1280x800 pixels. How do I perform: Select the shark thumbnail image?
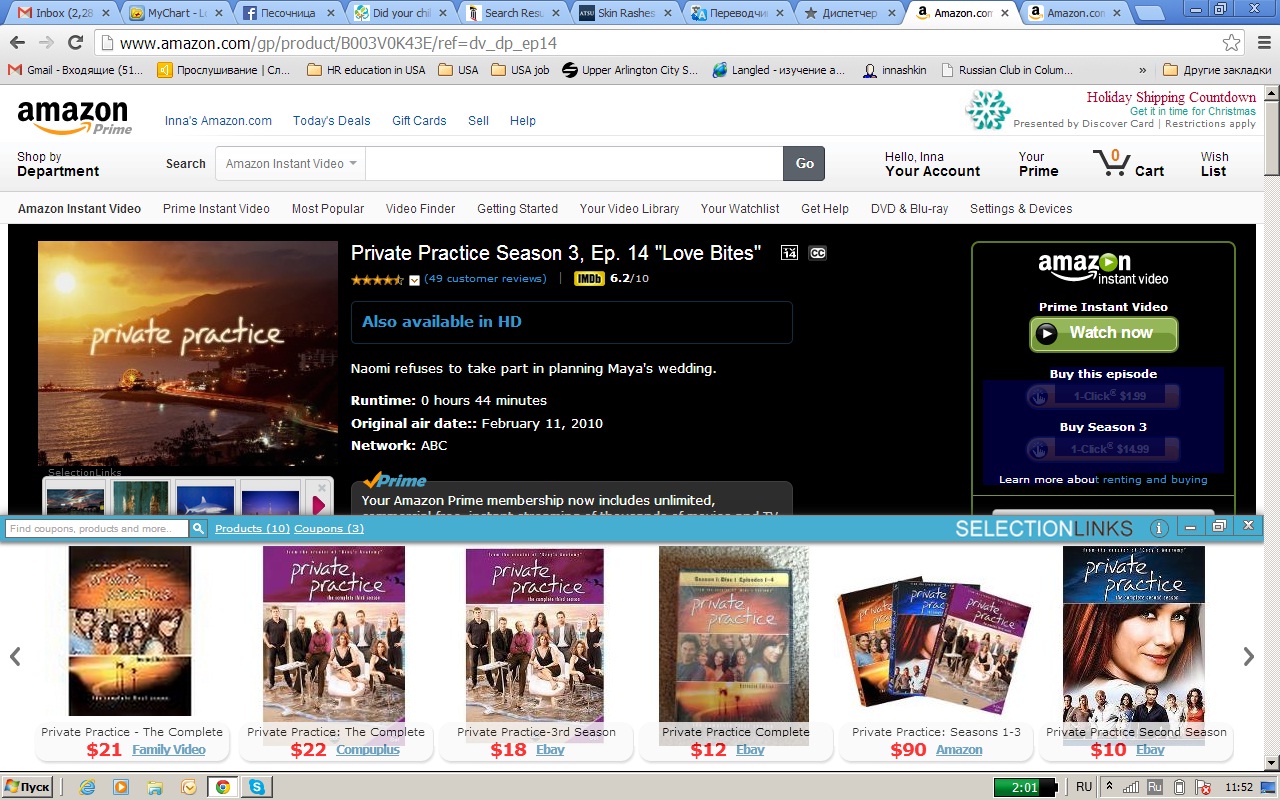pyautogui.click(x=205, y=500)
